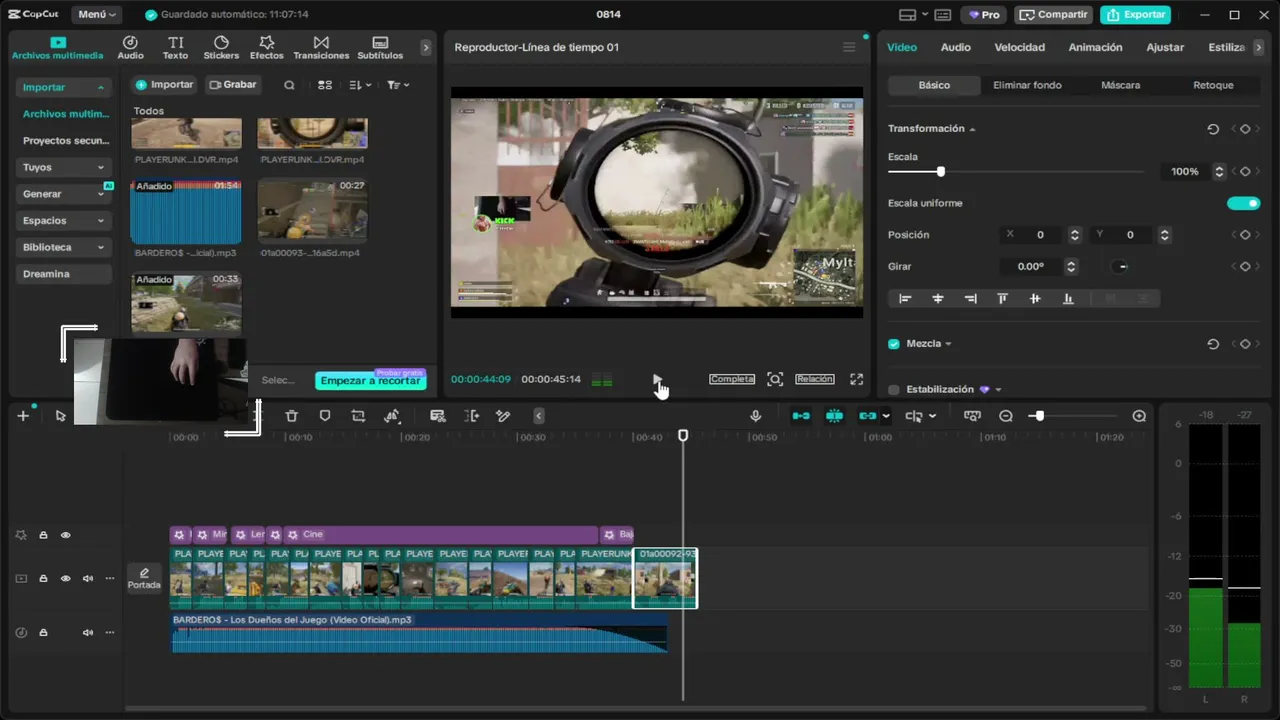
Task: Open the media filter dropdown
Action: 398,85
